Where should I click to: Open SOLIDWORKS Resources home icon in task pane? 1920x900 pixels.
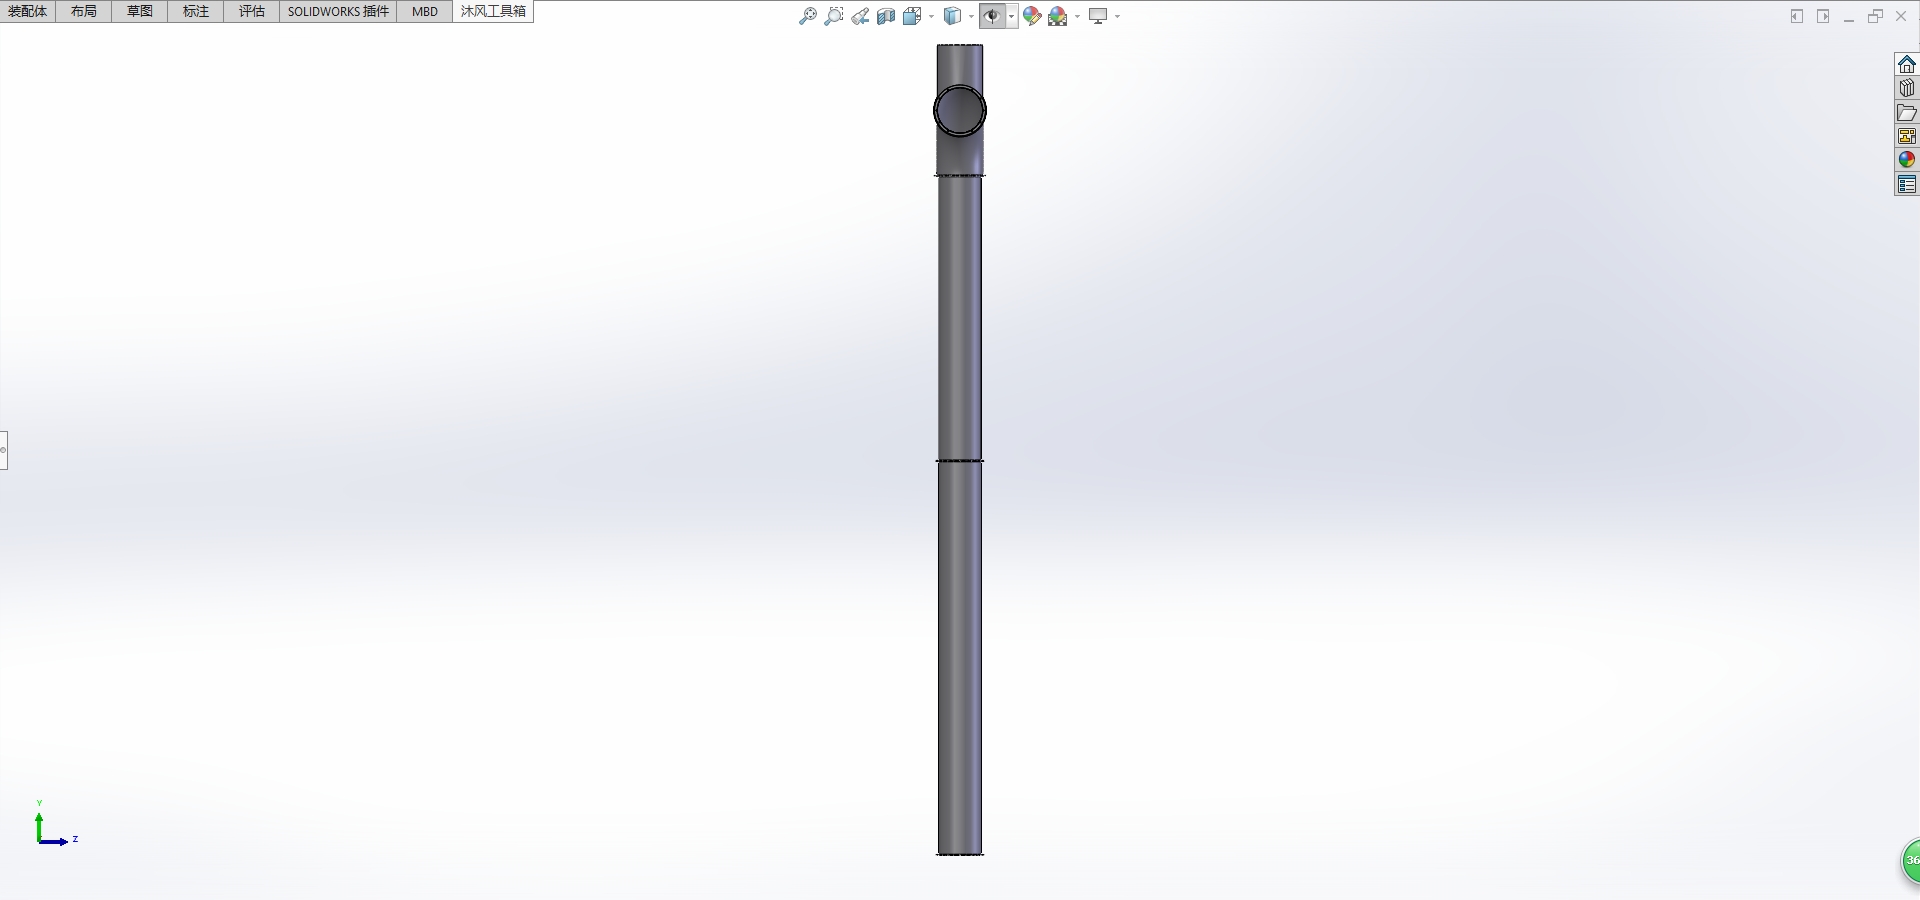tap(1907, 64)
